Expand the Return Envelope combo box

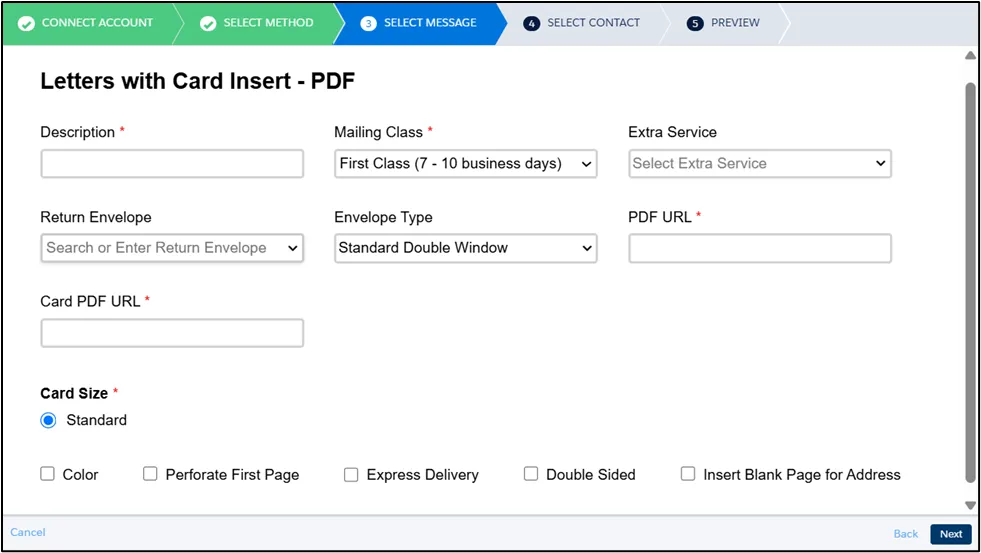click(172, 248)
